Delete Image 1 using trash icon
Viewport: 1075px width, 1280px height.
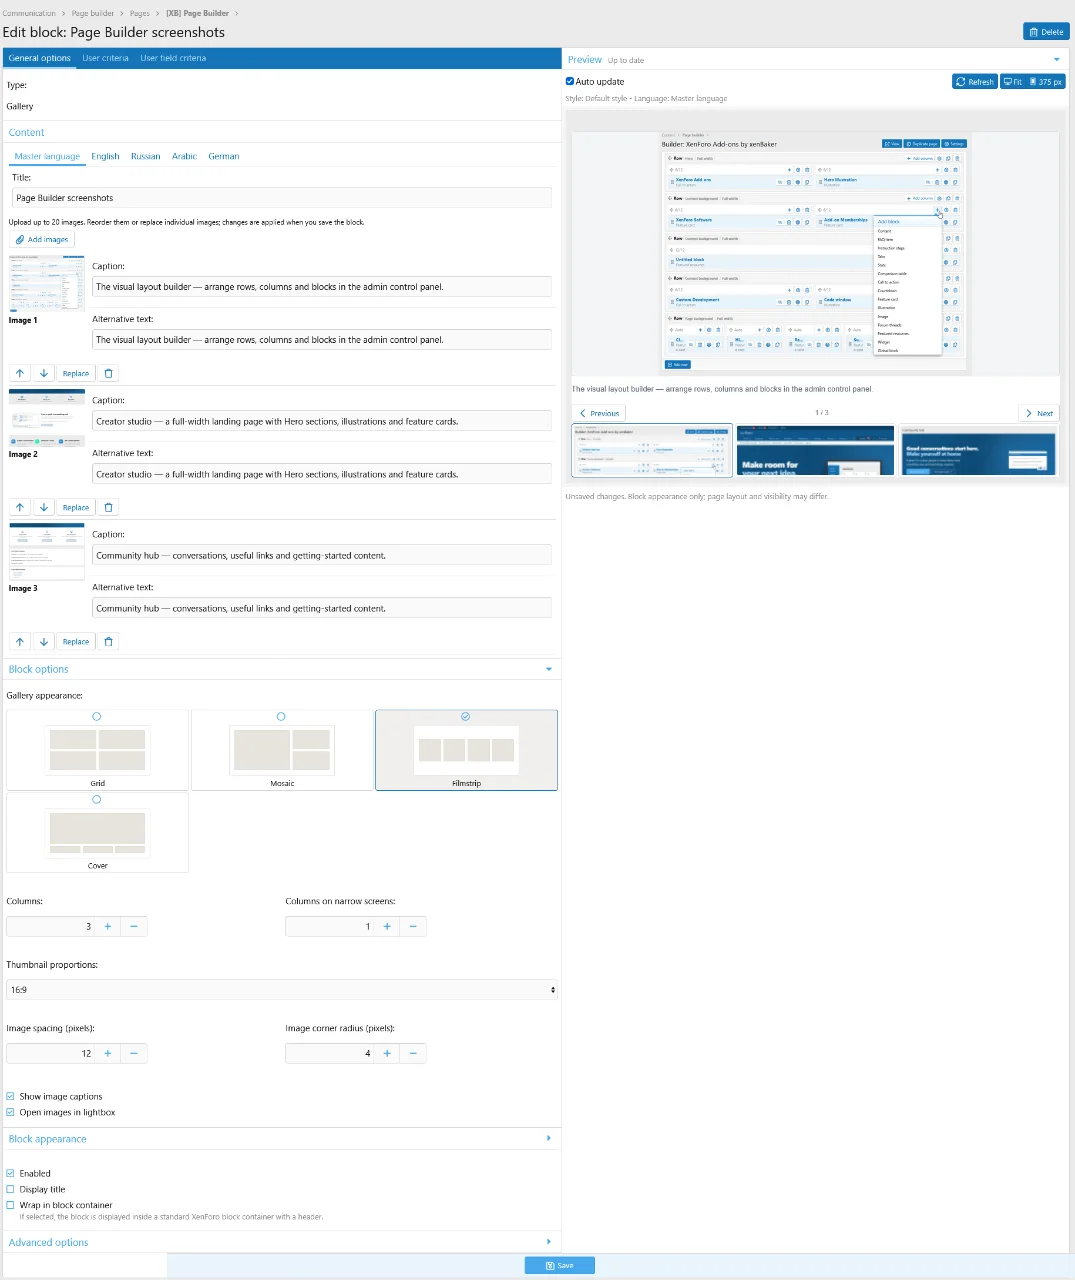(109, 373)
